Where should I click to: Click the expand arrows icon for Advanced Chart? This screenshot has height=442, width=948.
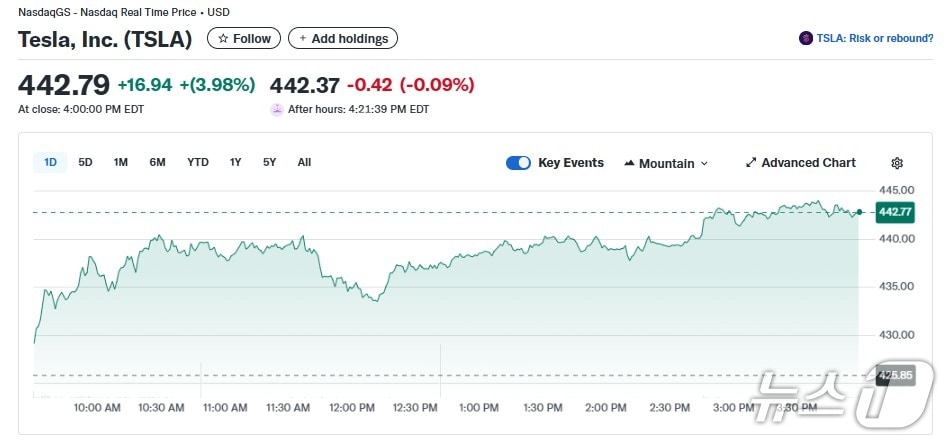751,163
